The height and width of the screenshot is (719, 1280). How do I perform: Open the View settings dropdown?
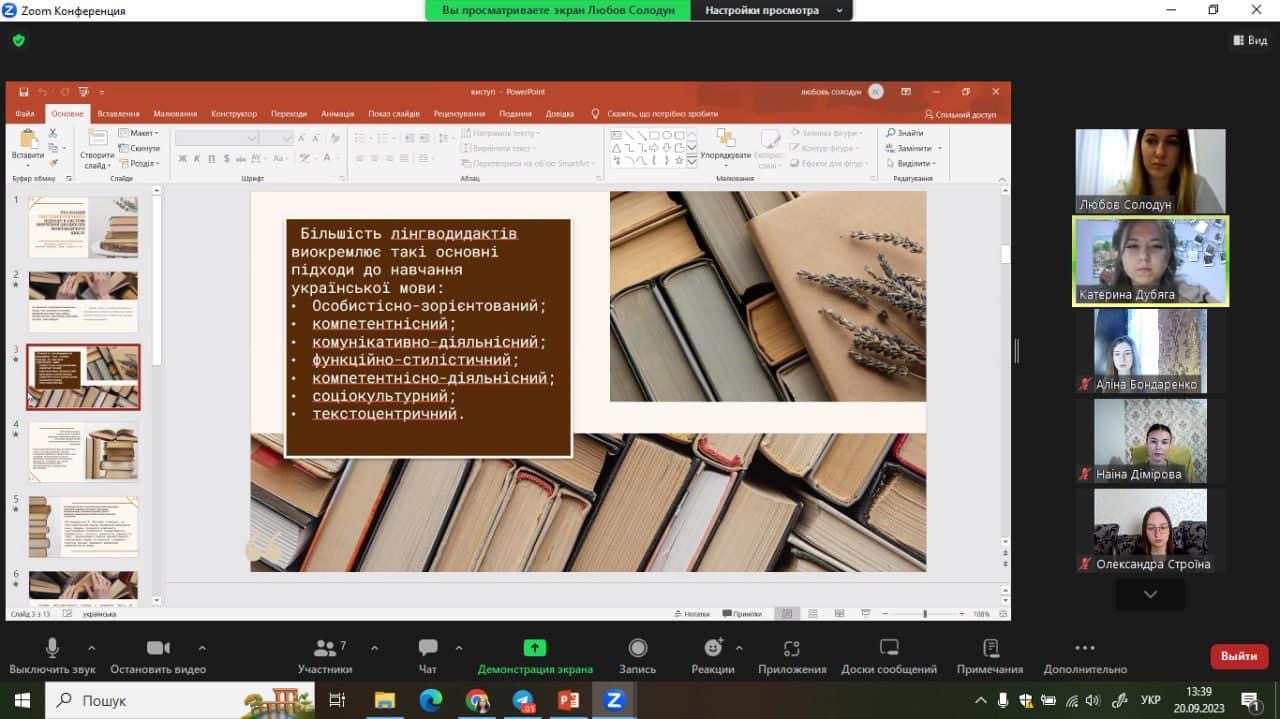pyautogui.click(x=773, y=10)
